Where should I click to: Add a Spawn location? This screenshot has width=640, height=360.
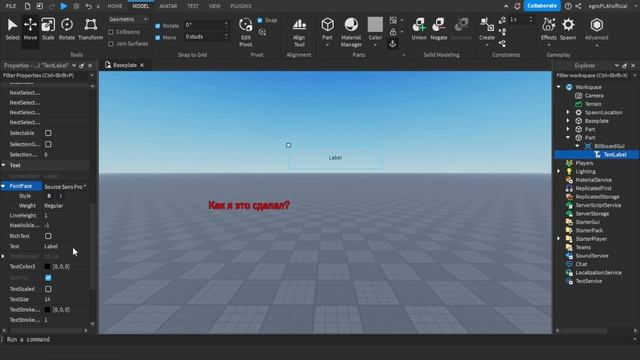(x=568, y=29)
